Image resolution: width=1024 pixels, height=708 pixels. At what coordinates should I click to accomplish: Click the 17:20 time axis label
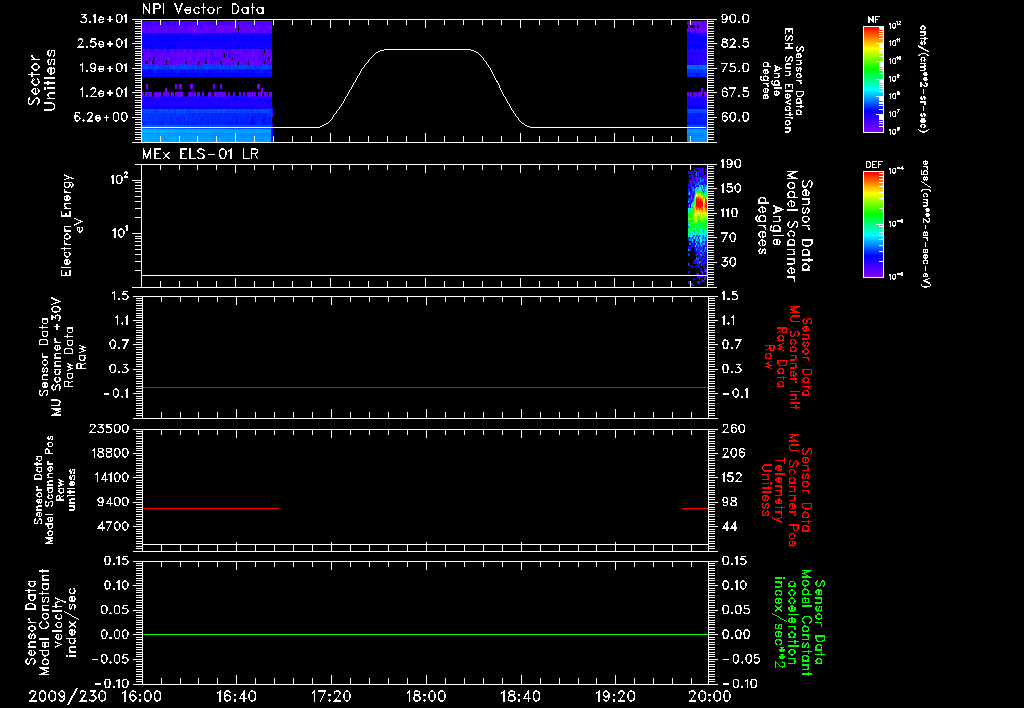click(x=331, y=696)
